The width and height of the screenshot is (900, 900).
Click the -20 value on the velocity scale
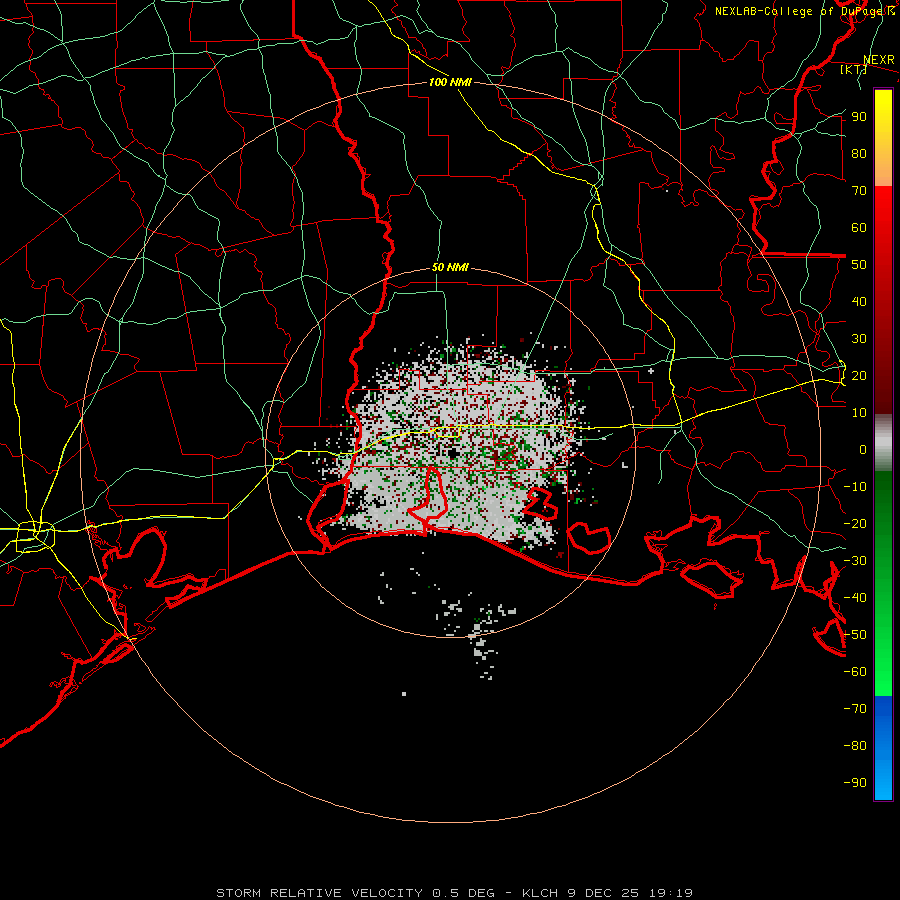coord(855,523)
